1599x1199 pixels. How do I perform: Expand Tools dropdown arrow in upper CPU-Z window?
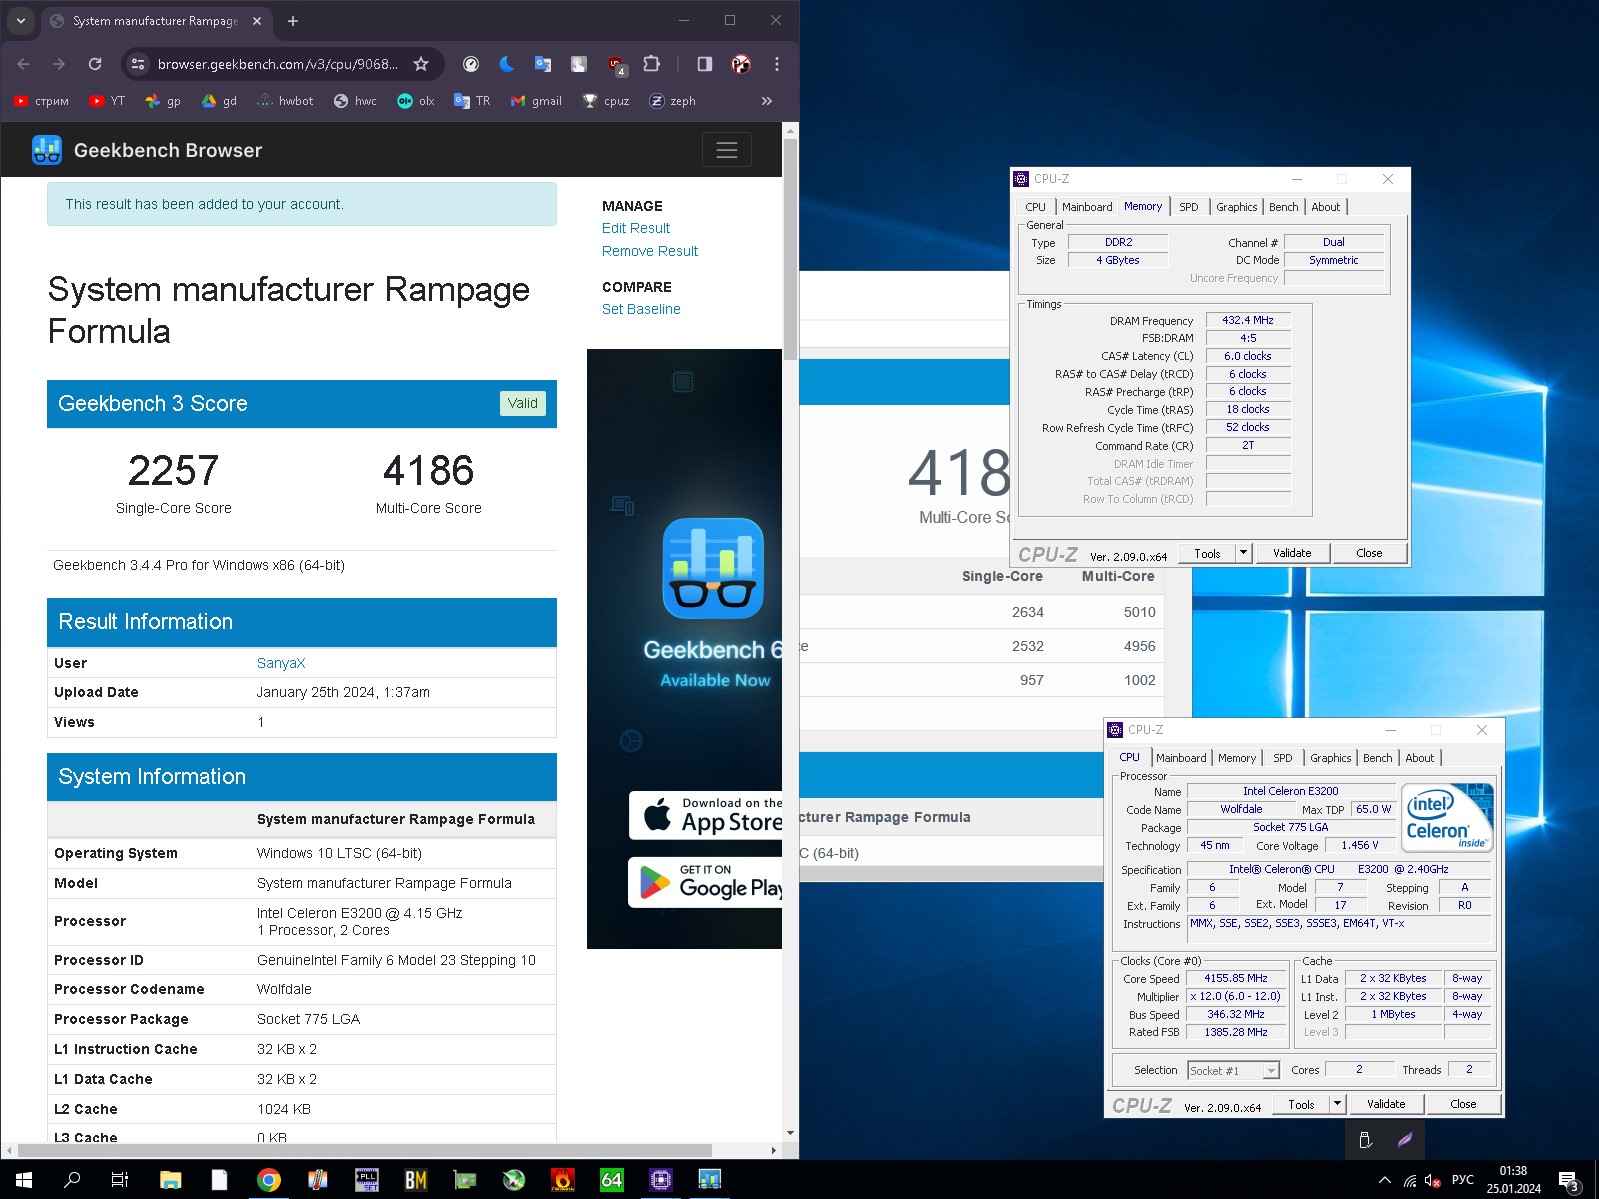pyautogui.click(x=1243, y=553)
